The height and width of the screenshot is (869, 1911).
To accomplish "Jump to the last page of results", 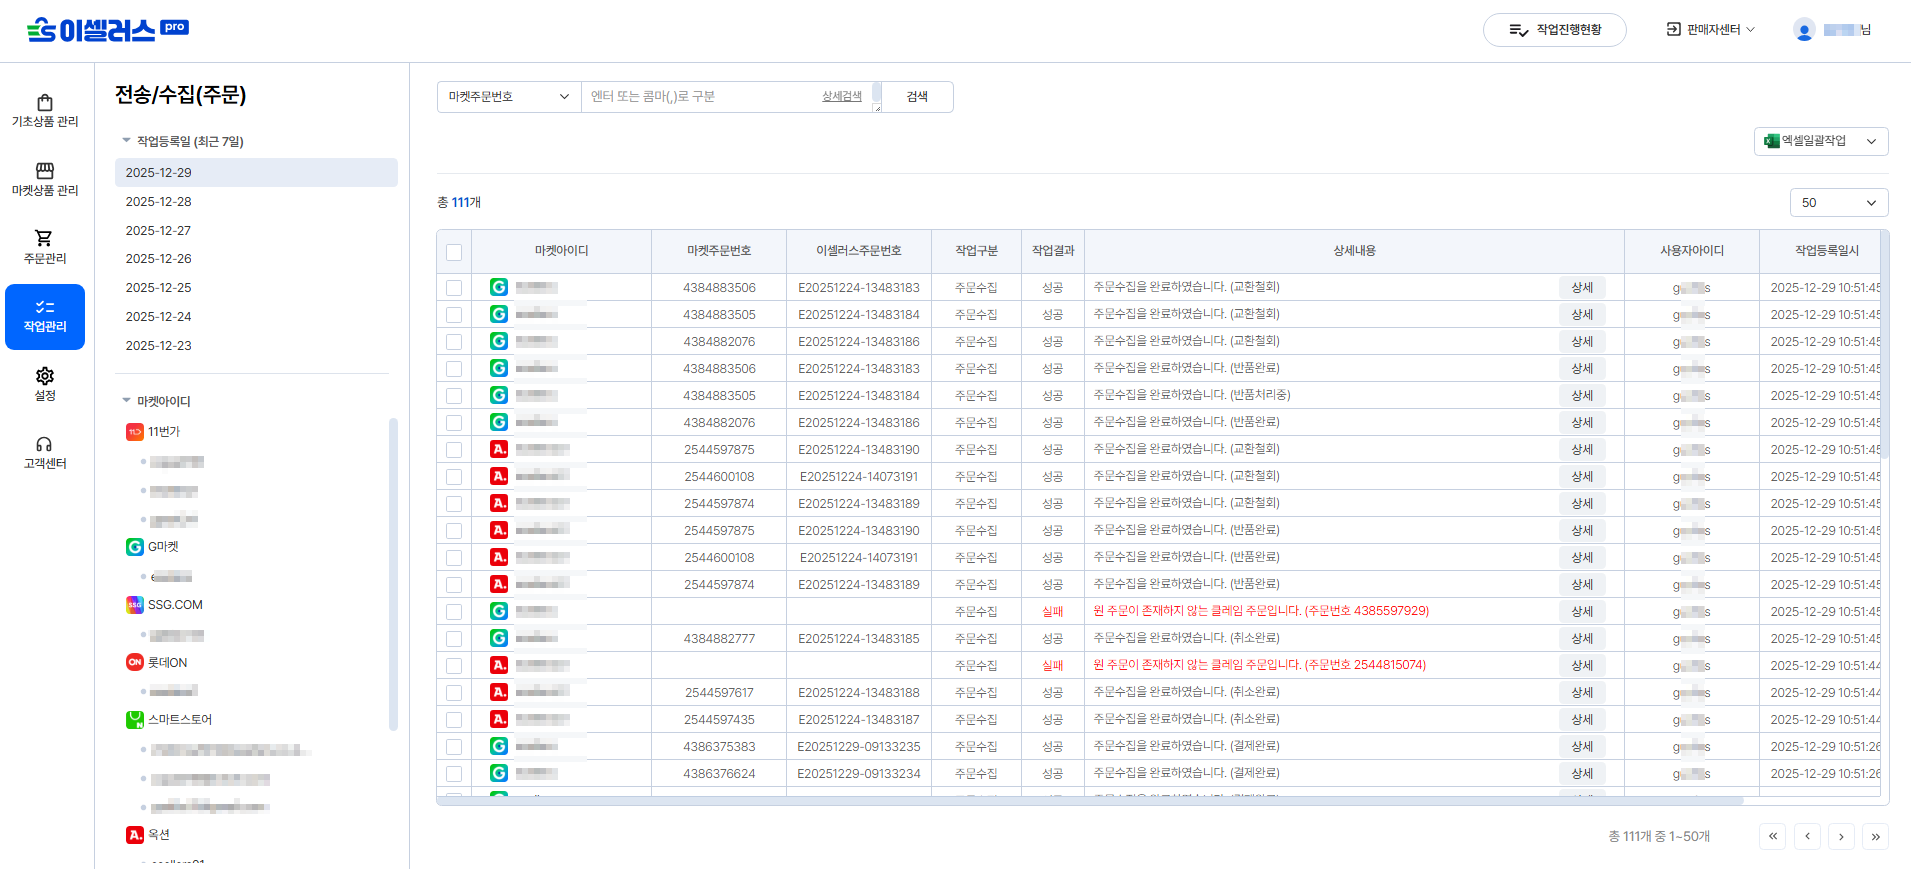I will click(x=1875, y=836).
